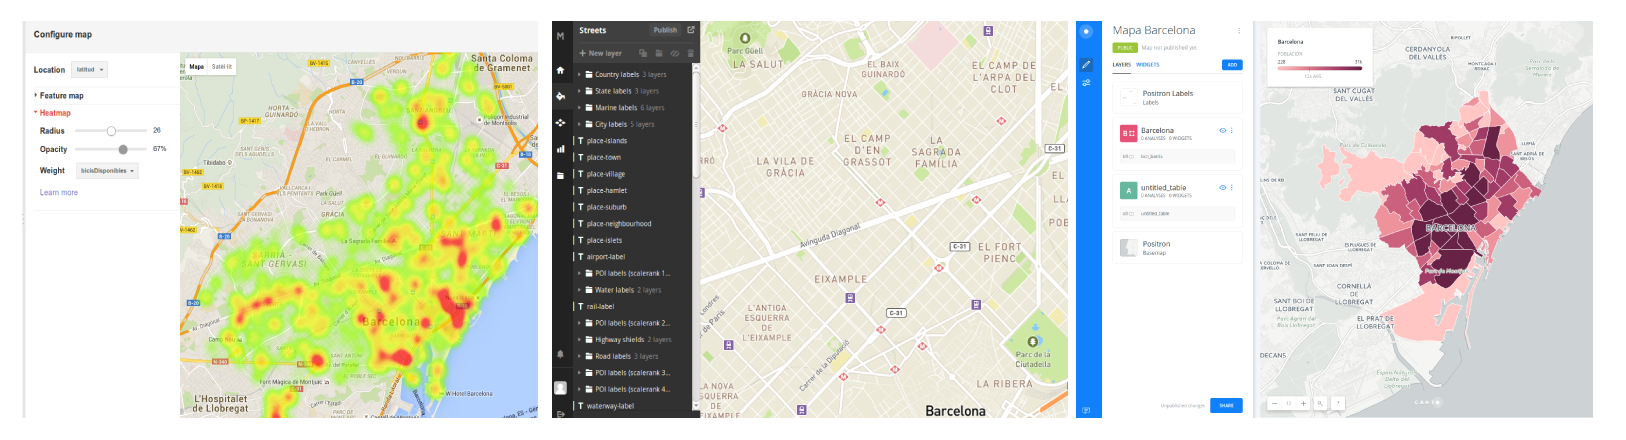Viewport: 1626px width, 440px height.
Task: Follow the Learn more link
Action: (x=59, y=193)
